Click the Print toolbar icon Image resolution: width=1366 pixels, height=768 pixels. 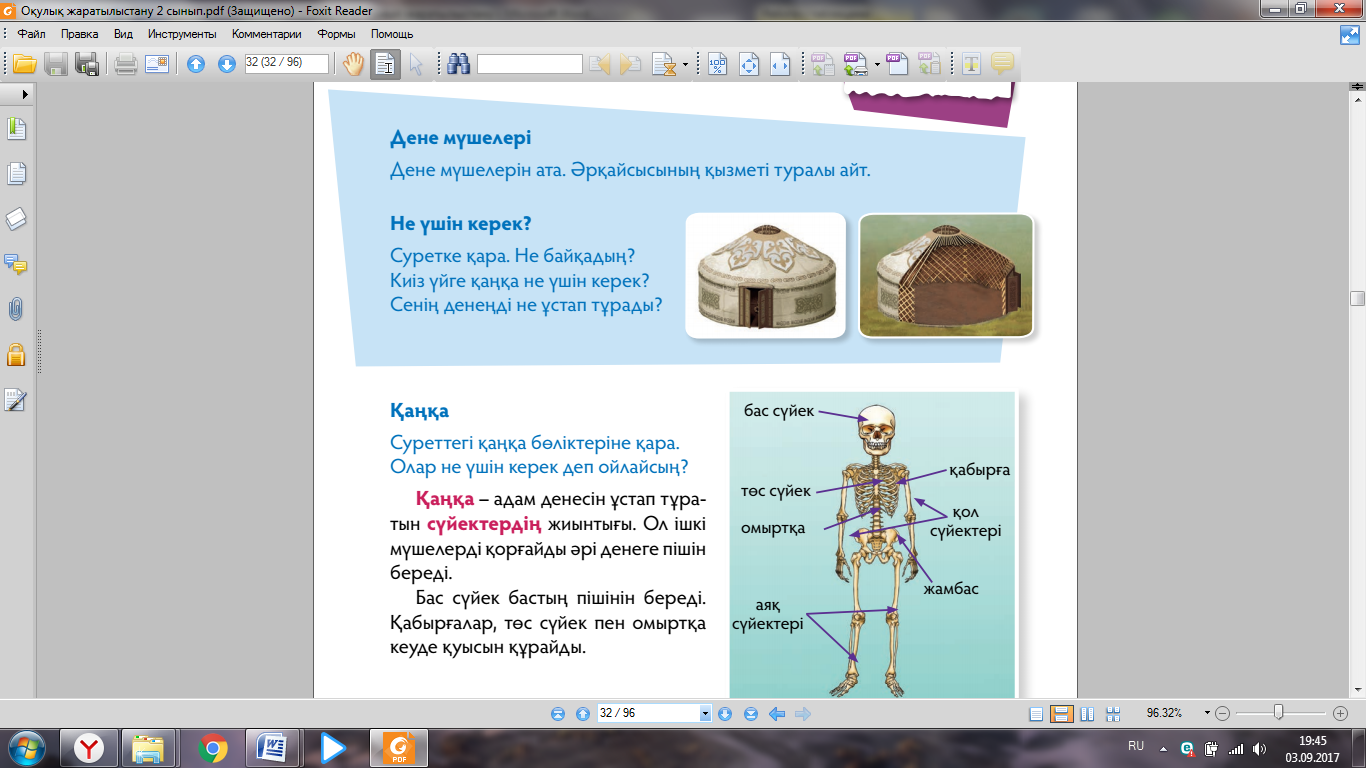pyautogui.click(x=125, y=64)
